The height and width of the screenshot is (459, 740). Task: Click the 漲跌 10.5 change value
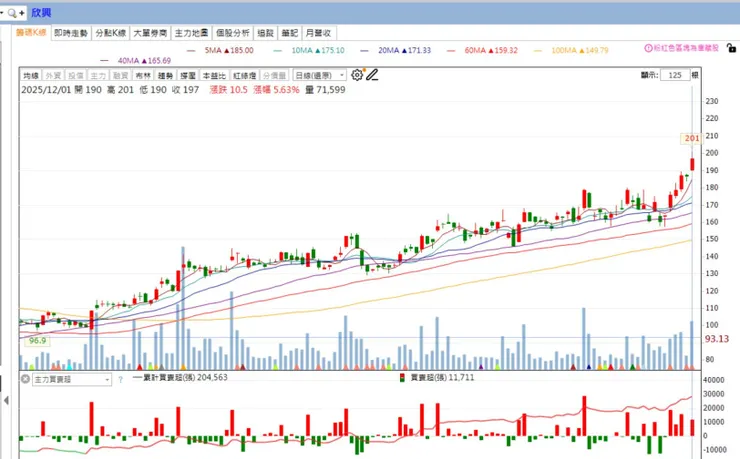point(228,90)
